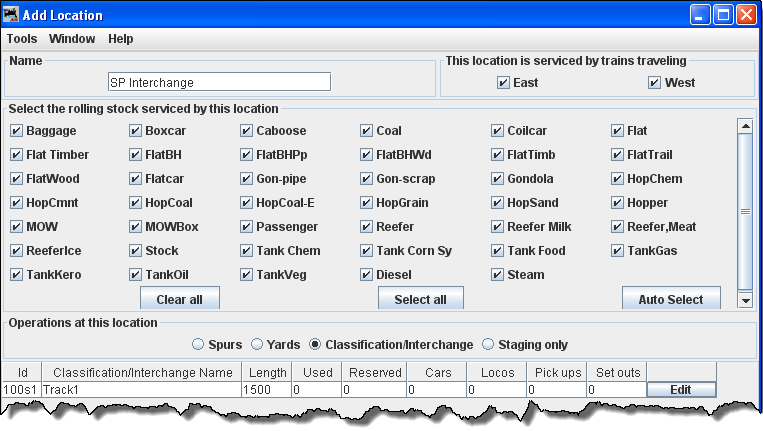Disable the Caboose checkbox

pyautogui.click(x=247, y=131)
